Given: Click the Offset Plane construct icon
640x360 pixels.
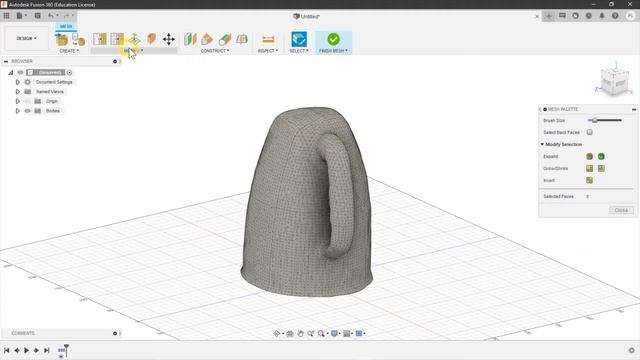Looking at the screenshot, I should [190, 39].
